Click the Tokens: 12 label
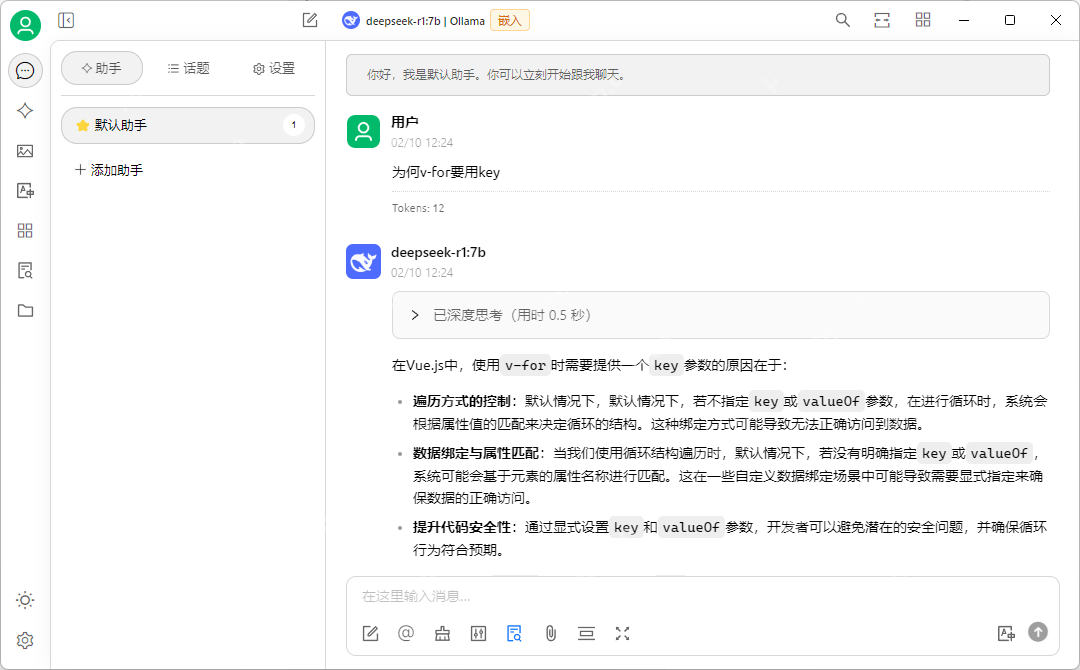Image resolution: width=1080 pixels, height=670 pixels. click(x=418, y=208)
